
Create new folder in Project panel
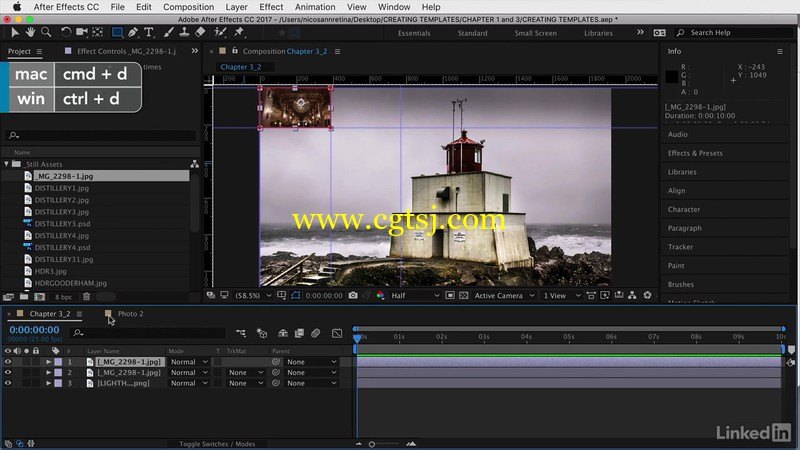pyautogui.click(x=24, y=296)
